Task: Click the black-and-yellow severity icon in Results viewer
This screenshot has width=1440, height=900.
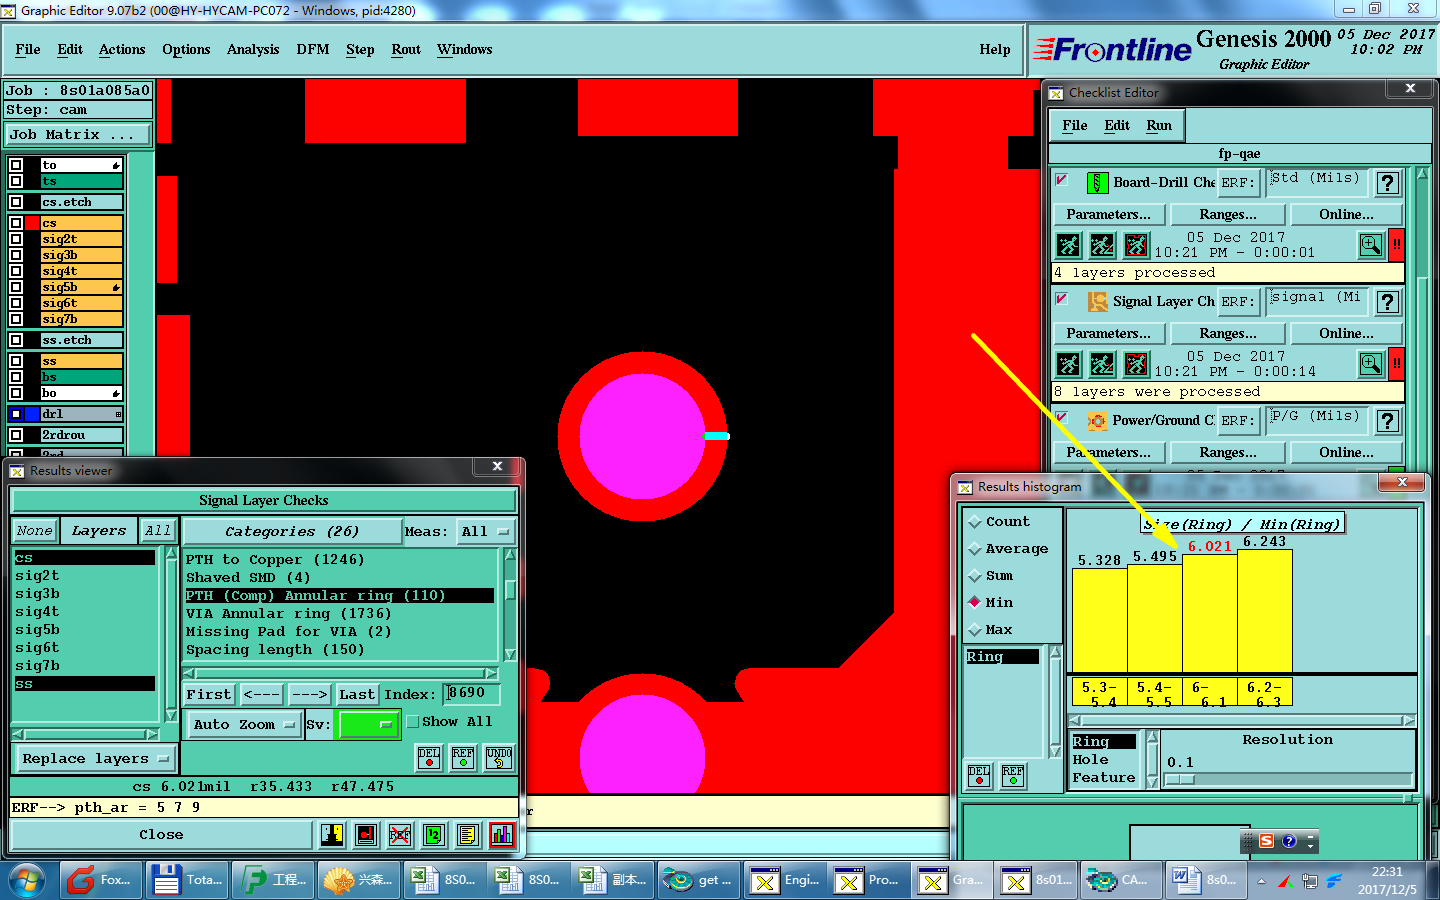Action: click(332, 834)
